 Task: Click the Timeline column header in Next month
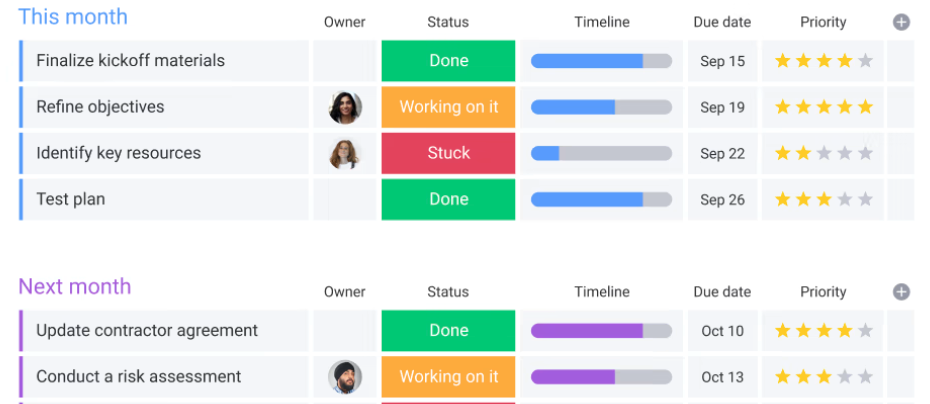(x=602, y=292)
